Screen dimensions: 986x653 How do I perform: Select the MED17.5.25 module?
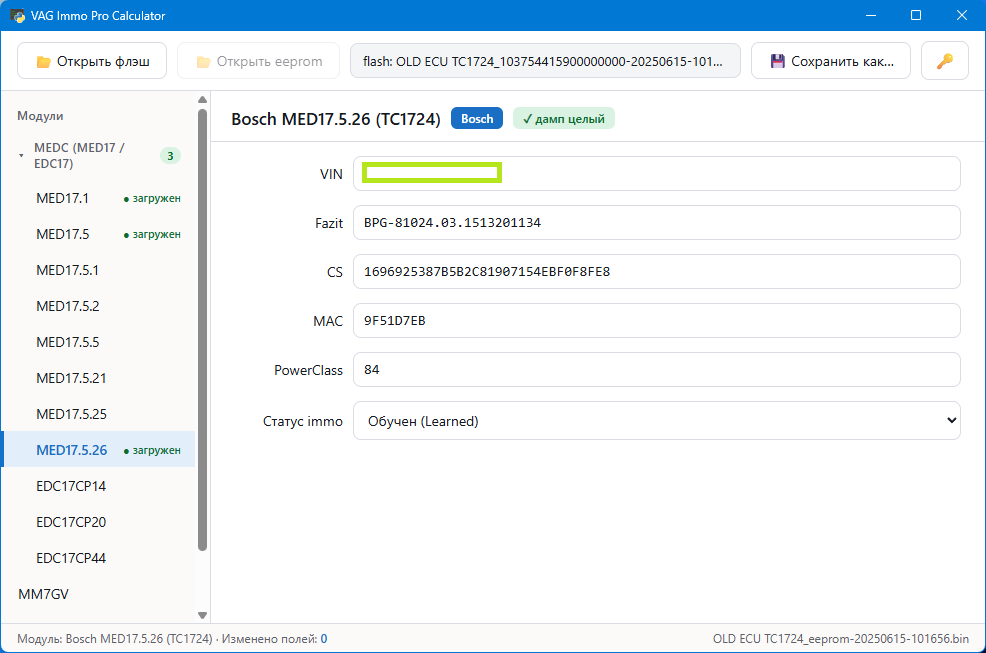pyautogui.click(x=99, y=414)
